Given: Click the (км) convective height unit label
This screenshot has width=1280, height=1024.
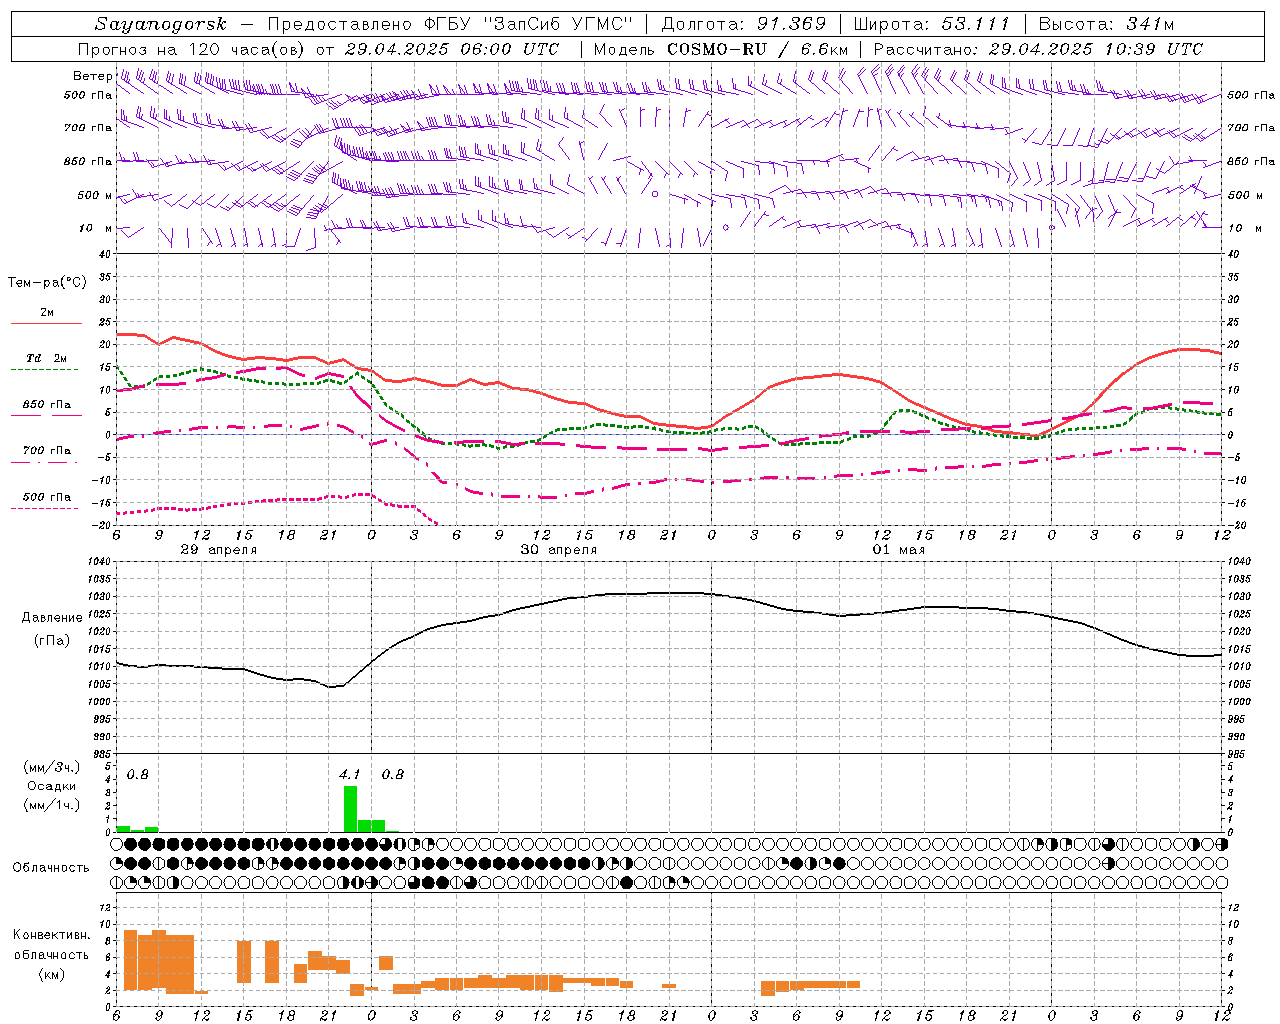Looking at the screenshot, I should point(51,974).
